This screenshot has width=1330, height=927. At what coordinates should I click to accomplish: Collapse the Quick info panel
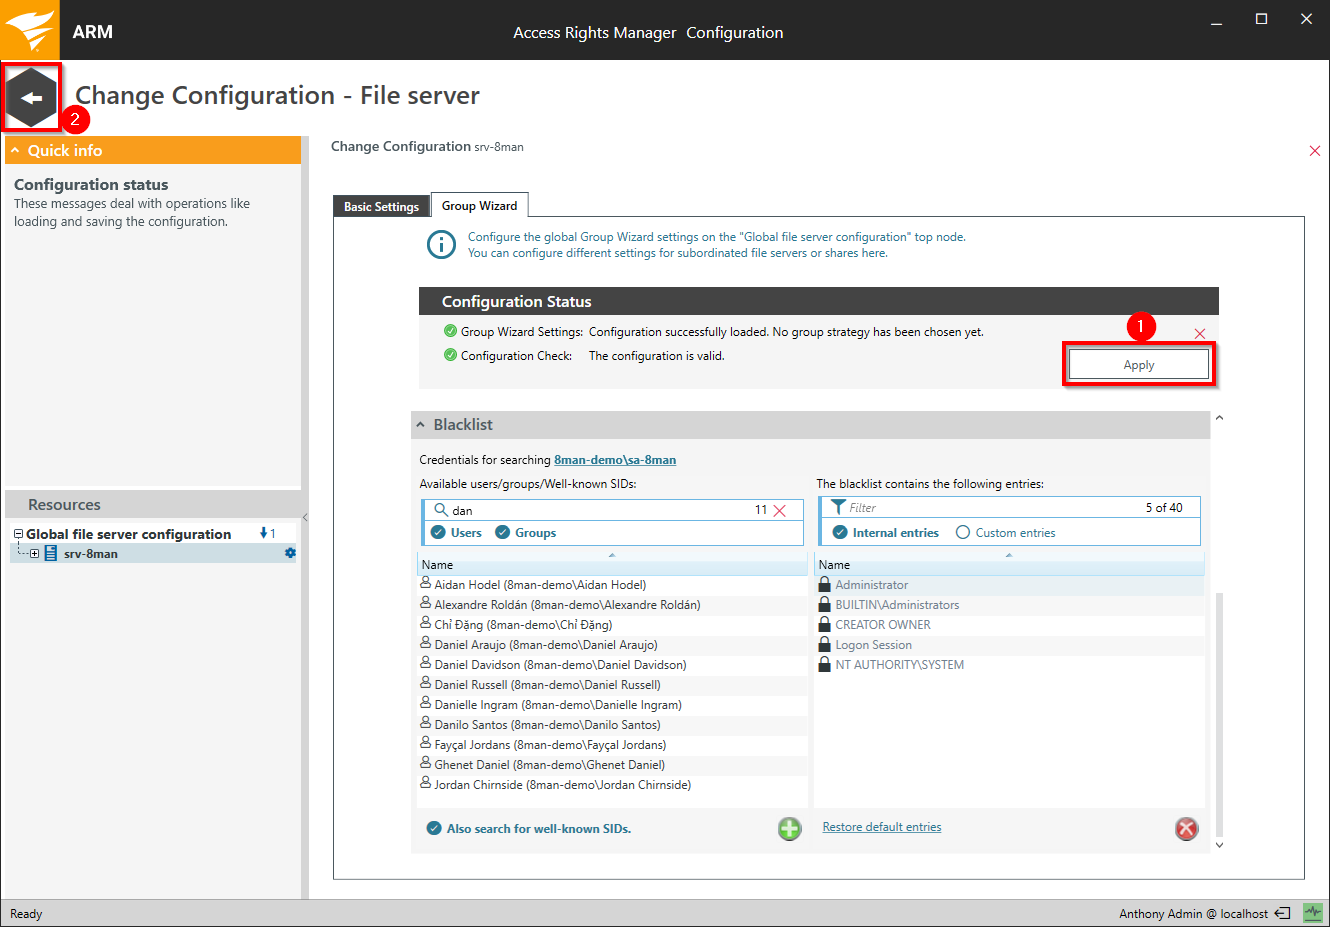[16, 151]
